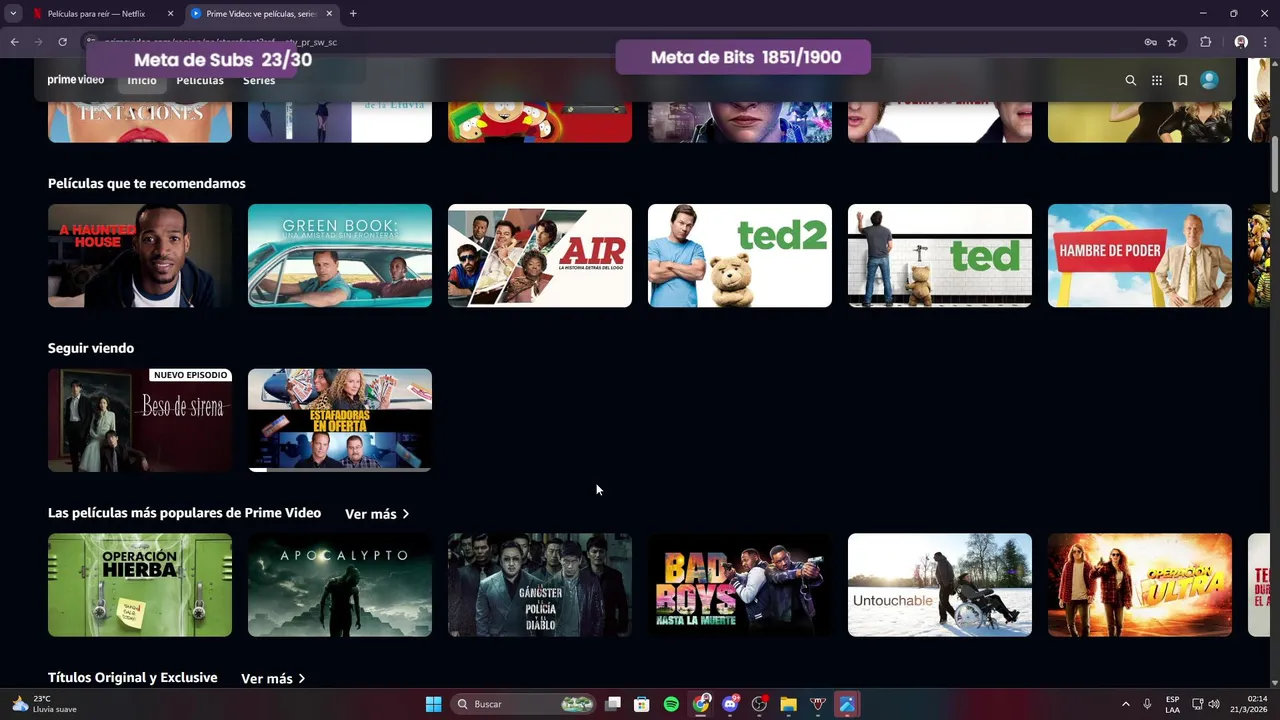Reload the page in Chrome
The height and width of the screenshot is (720, 1280).
click(x=62, y=42)
